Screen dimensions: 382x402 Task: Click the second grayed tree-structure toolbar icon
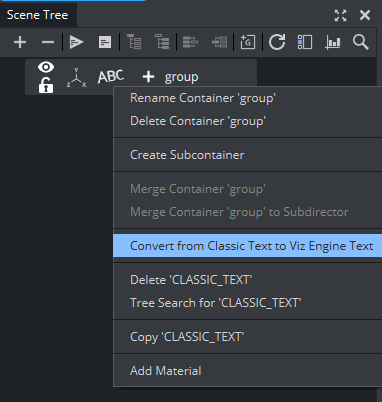162,42
